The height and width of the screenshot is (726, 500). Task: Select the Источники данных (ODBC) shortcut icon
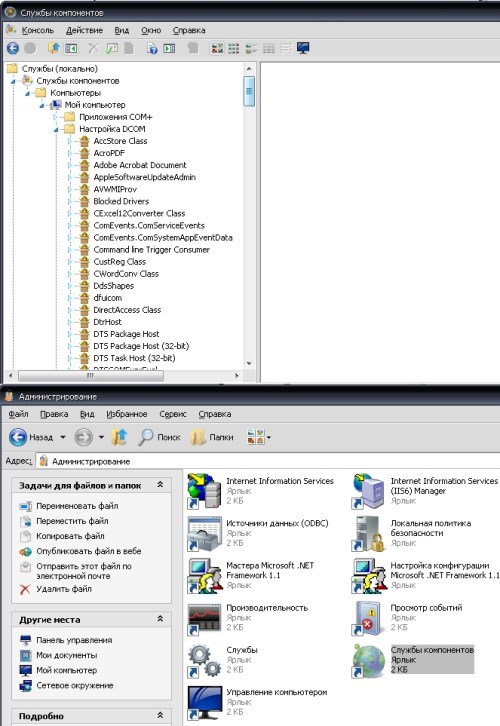point(204,533)
